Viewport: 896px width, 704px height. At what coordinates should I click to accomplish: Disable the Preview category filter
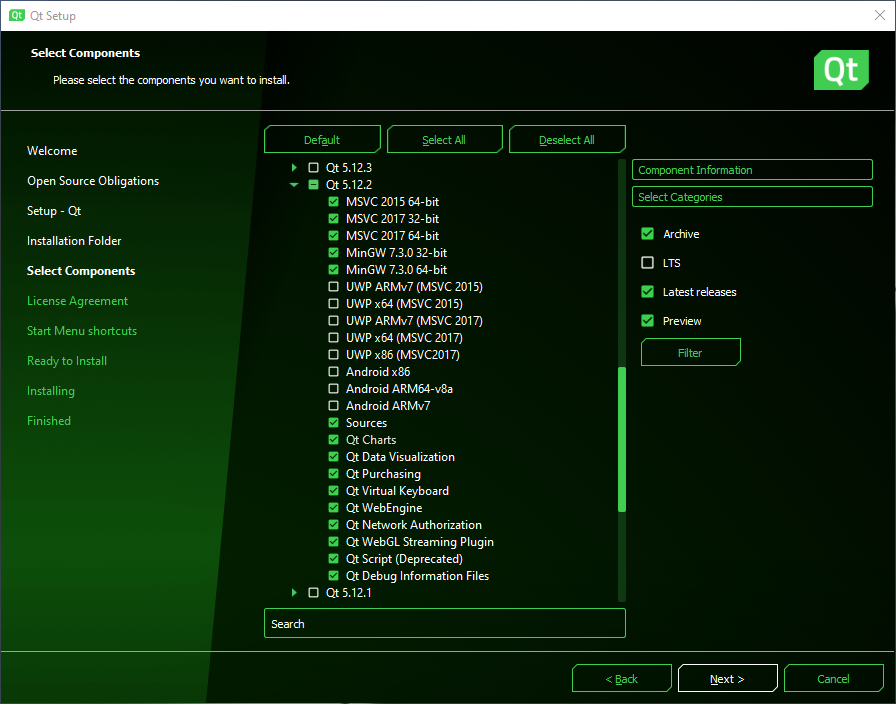[647, 321]
